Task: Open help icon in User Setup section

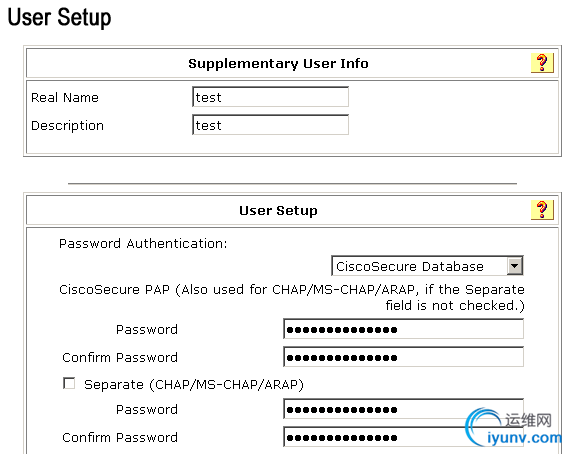Action: coord(542,210)
